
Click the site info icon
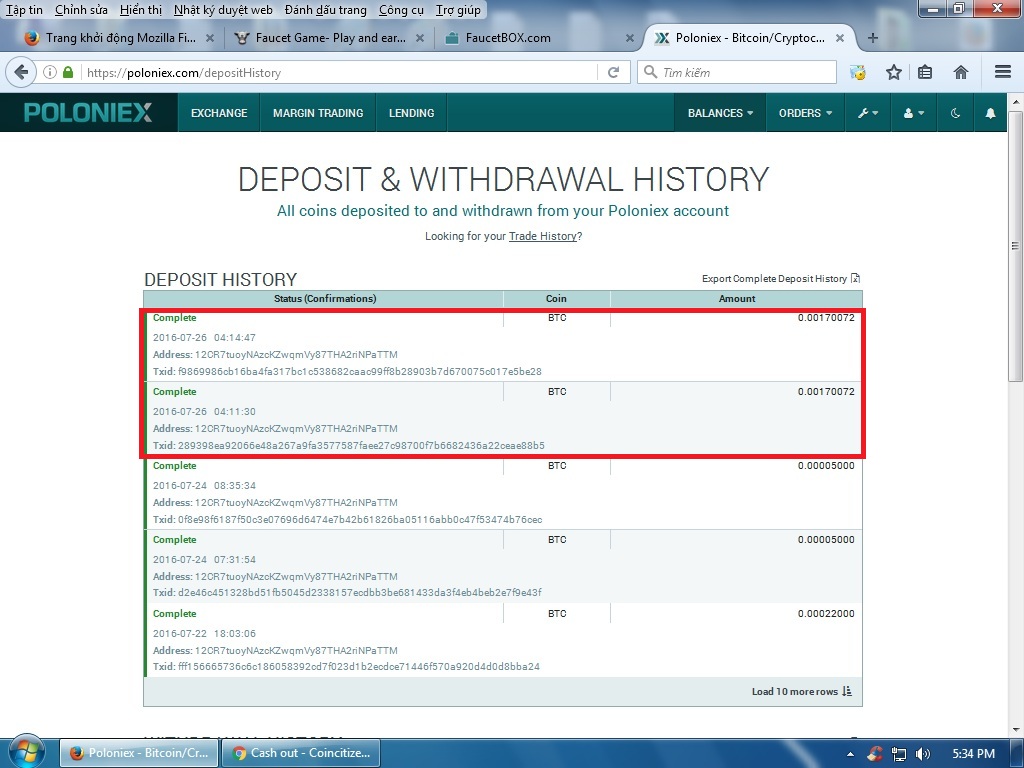coord(50,72)
